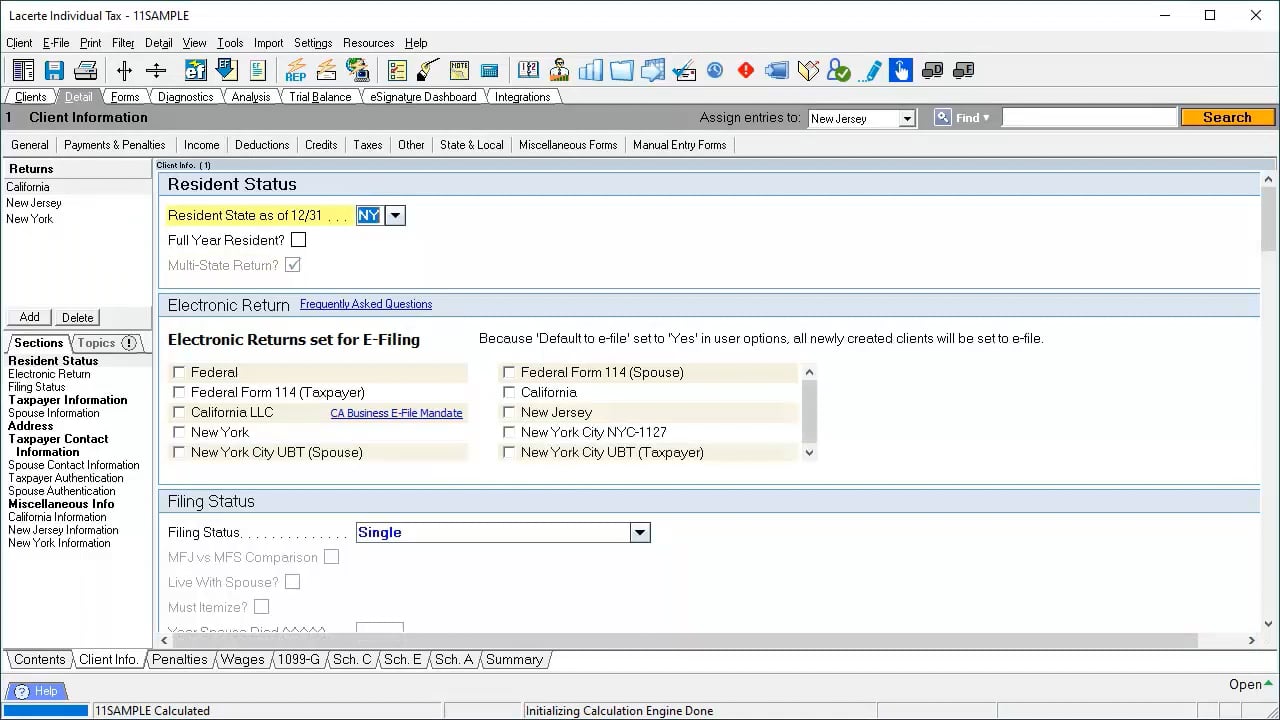Go to Taxpayer Information section
1280x720 pixels.
68,400
